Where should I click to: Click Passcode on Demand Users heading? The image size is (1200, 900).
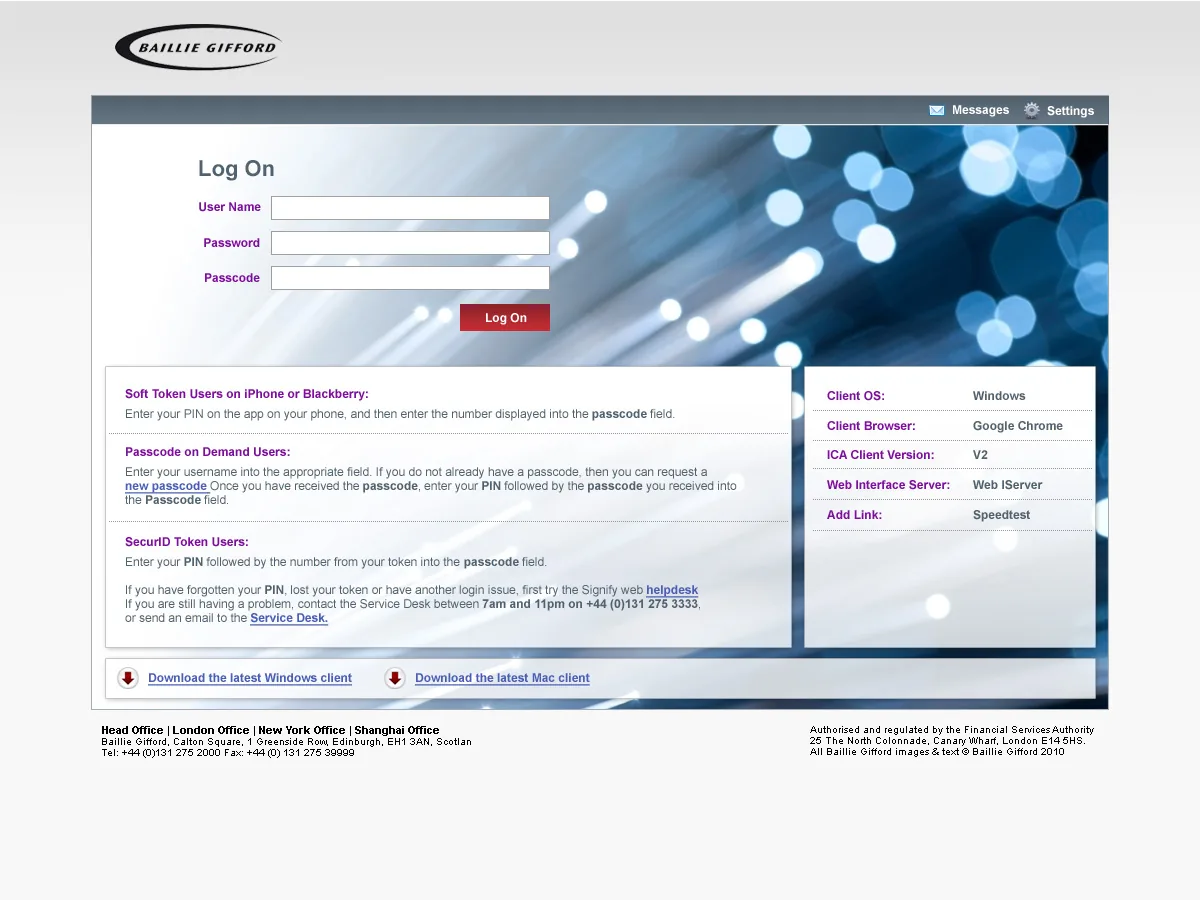coord(208,452)
